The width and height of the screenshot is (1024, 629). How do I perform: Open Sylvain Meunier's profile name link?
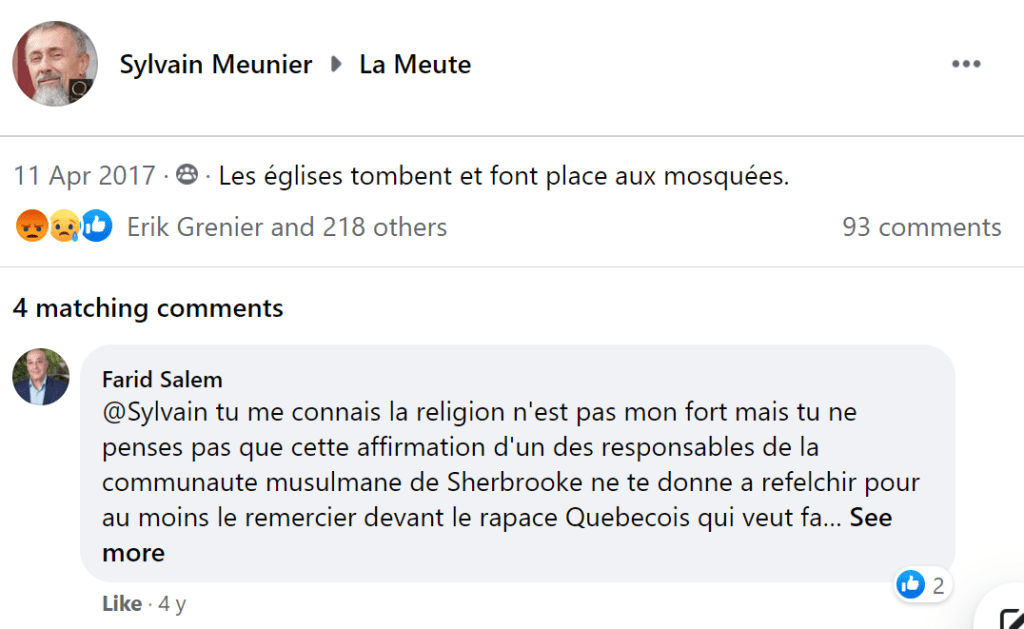[216, 65]
